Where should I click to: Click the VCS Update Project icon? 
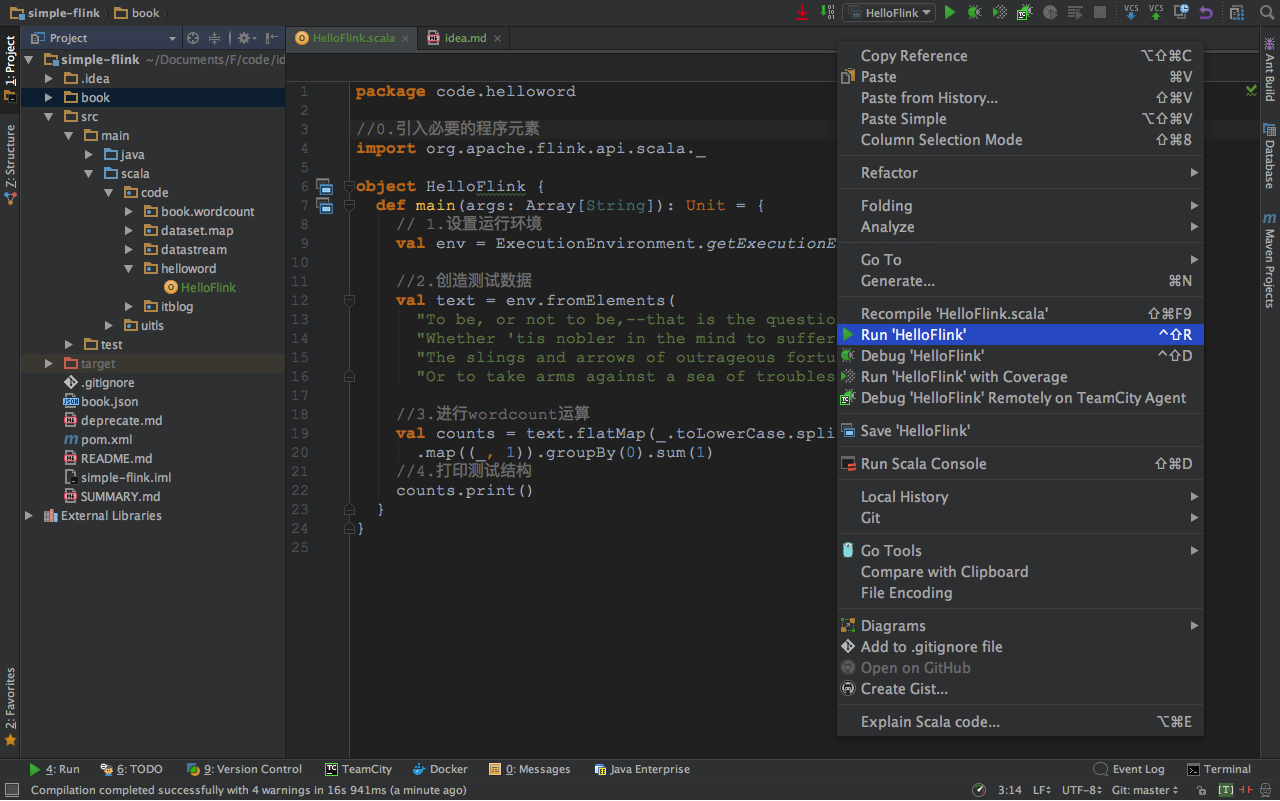pos(1131,12)
